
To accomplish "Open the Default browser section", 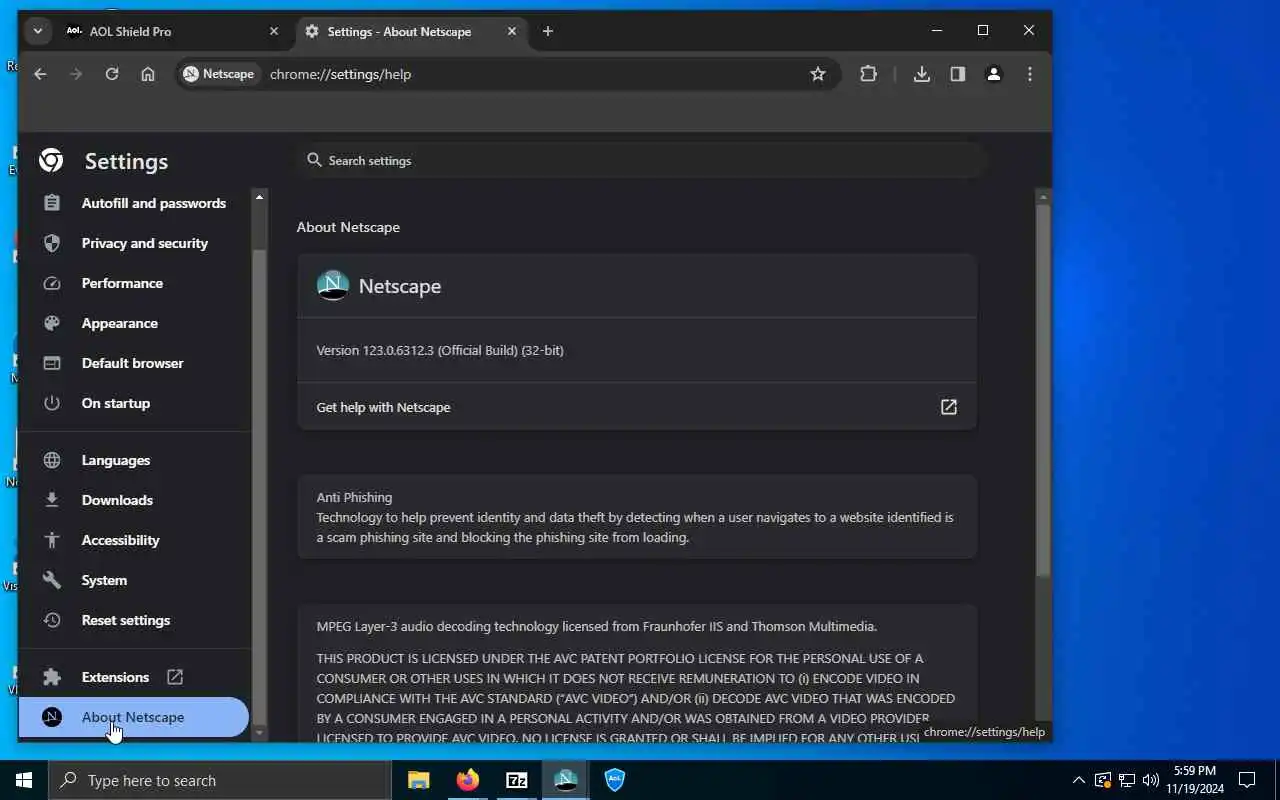I will [134, 363].
